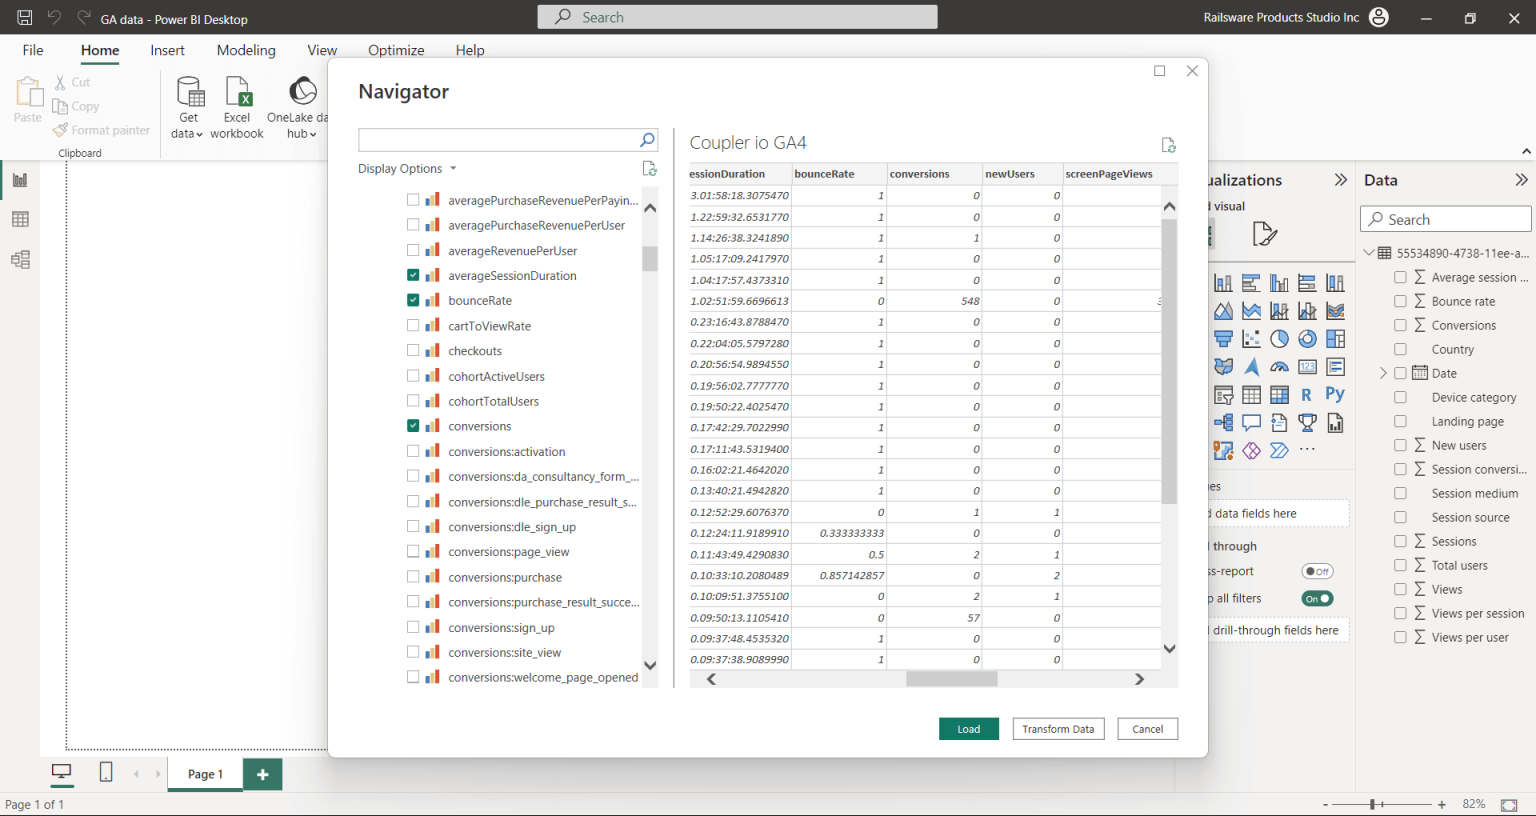Screen dimensions: 1536x816
Task: Check the conversions:purchase metric
Action: (413, 576)
